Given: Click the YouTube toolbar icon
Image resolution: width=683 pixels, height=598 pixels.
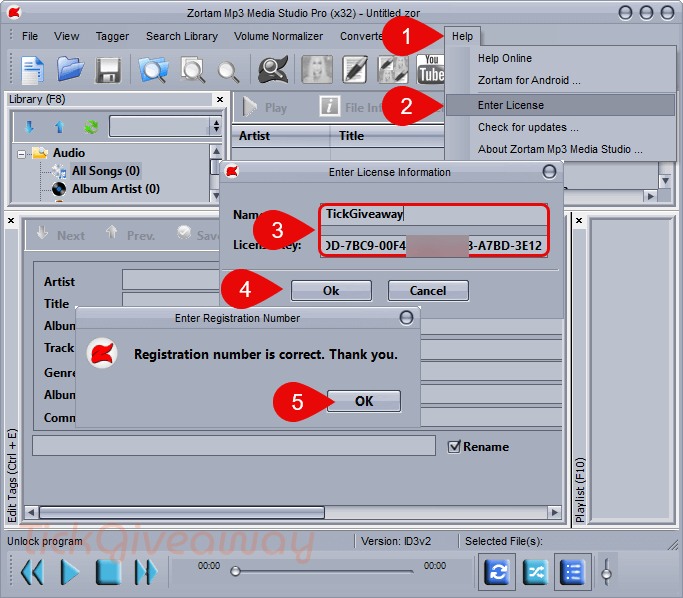Looking at the screenshot, I should (x=430, y=69).
